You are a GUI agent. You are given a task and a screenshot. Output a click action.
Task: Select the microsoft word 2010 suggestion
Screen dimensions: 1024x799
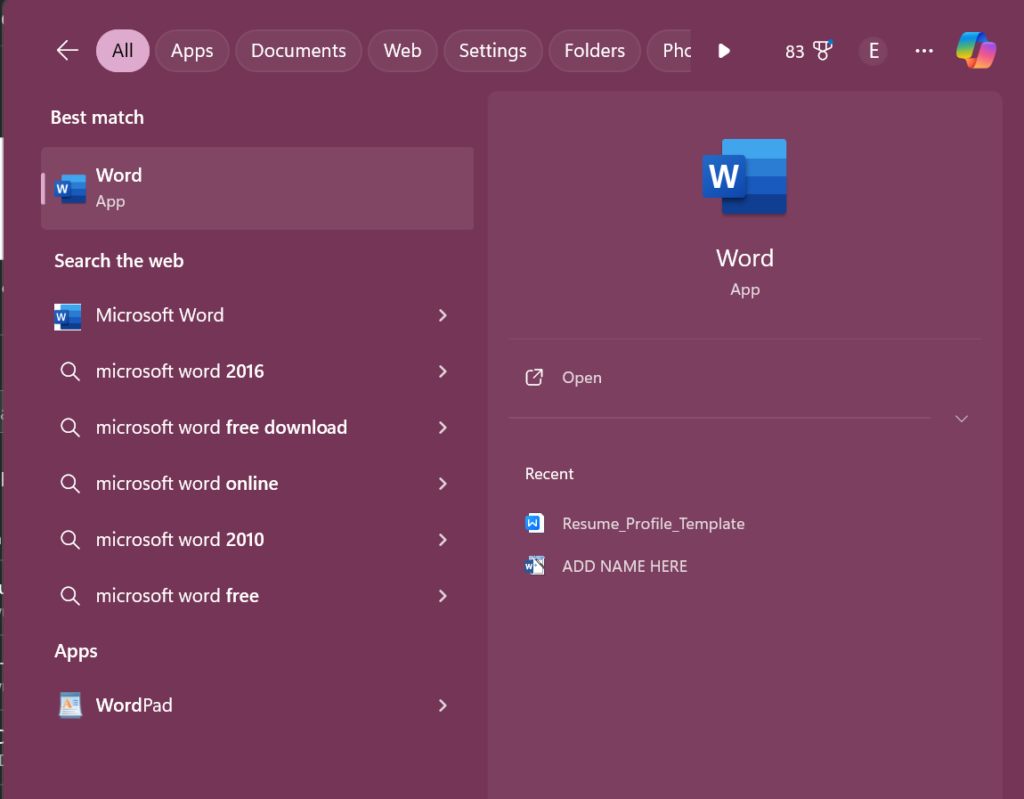coord(256,540)
